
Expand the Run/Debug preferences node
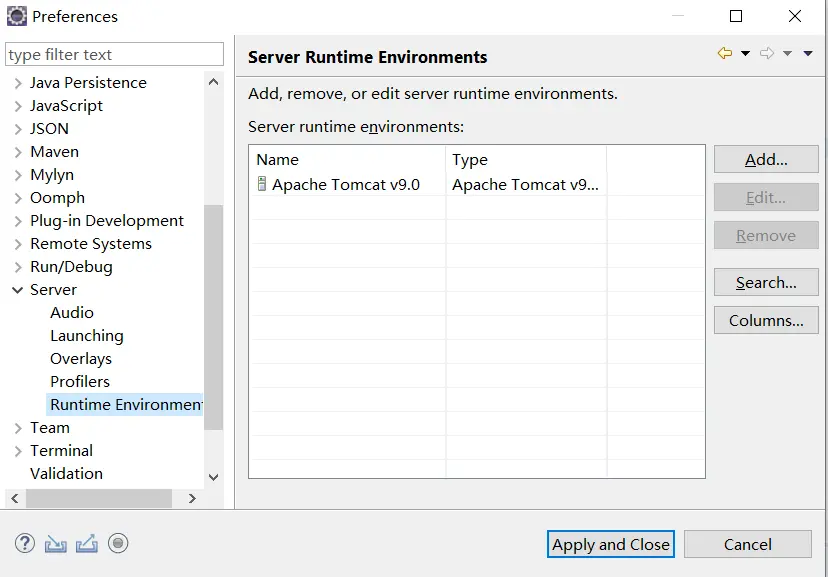point(17,267)
